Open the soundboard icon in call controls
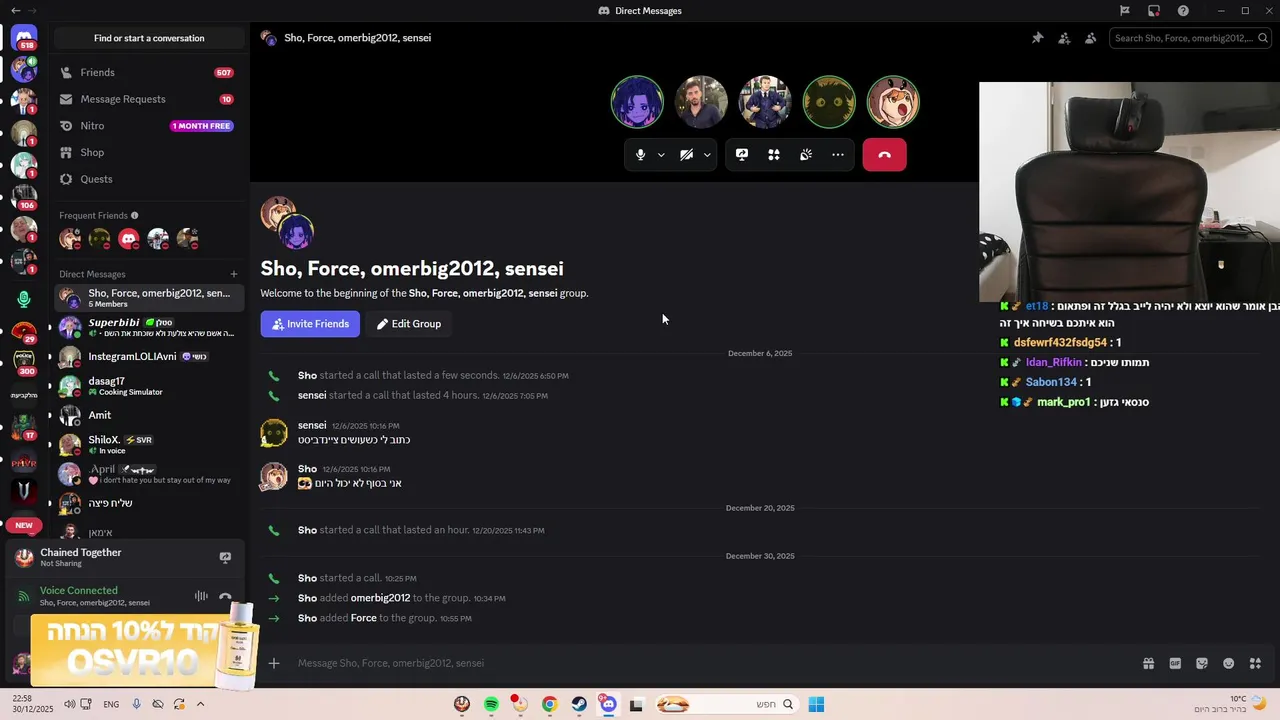The height and width of the screenshot is (720, 1280). coord(806,155)
